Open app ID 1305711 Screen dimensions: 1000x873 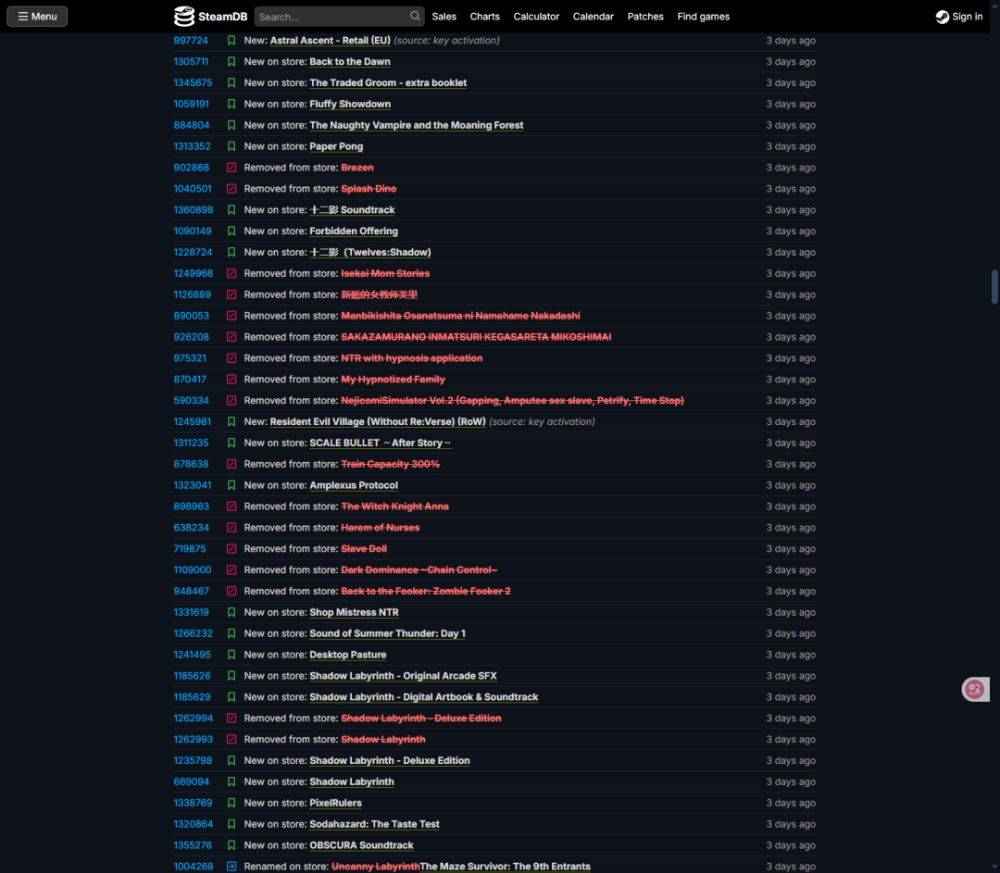pyautogui.click(x=191, y=62)
